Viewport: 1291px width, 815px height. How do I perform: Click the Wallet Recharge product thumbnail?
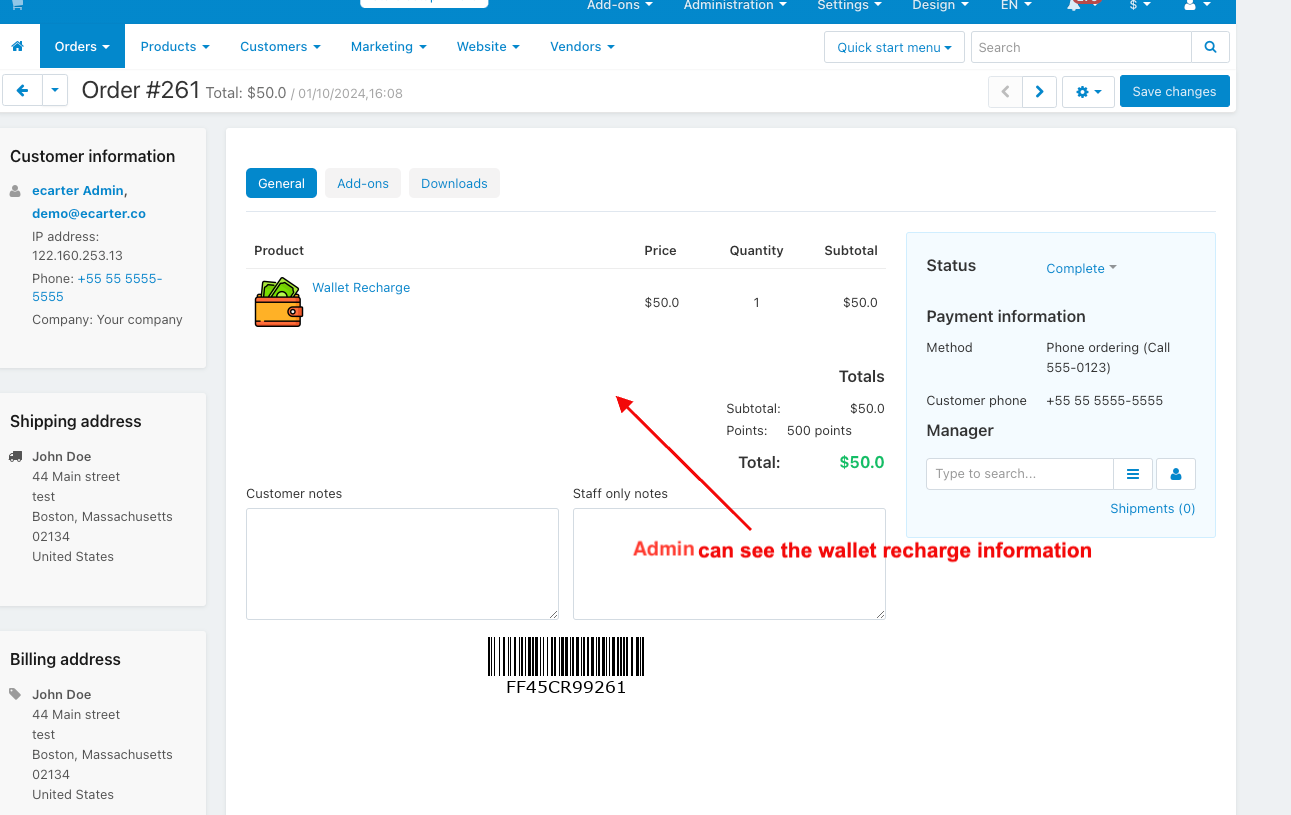pyautogui.click(x=278, y=302)
